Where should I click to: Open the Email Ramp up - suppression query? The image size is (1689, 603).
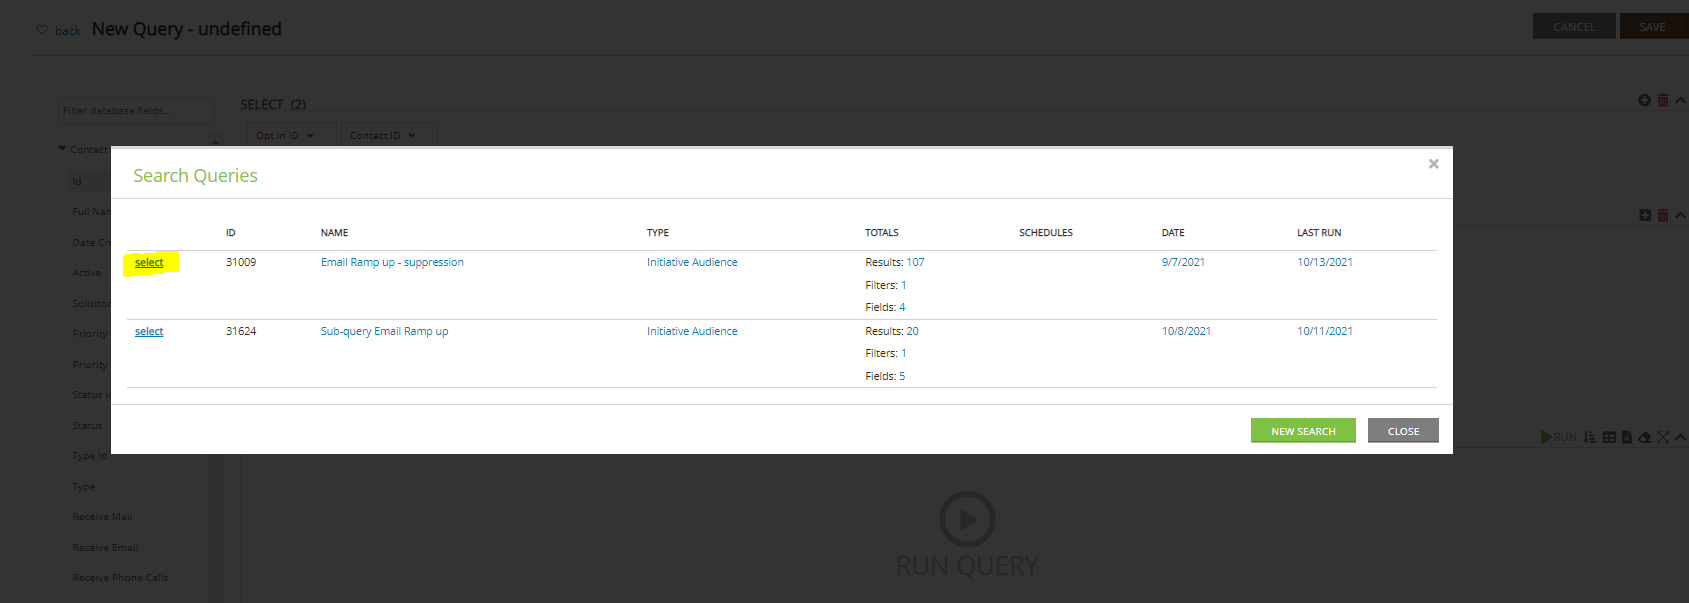coord(392,262)
